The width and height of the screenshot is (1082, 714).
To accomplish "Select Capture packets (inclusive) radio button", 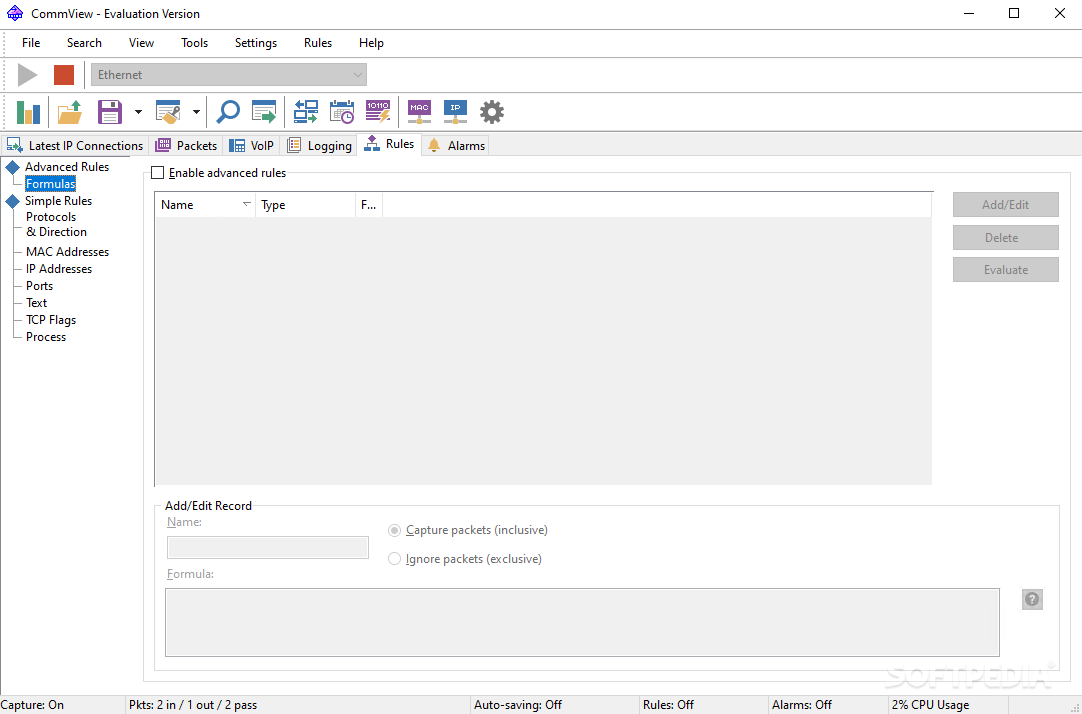I will (x=394, y=530).
